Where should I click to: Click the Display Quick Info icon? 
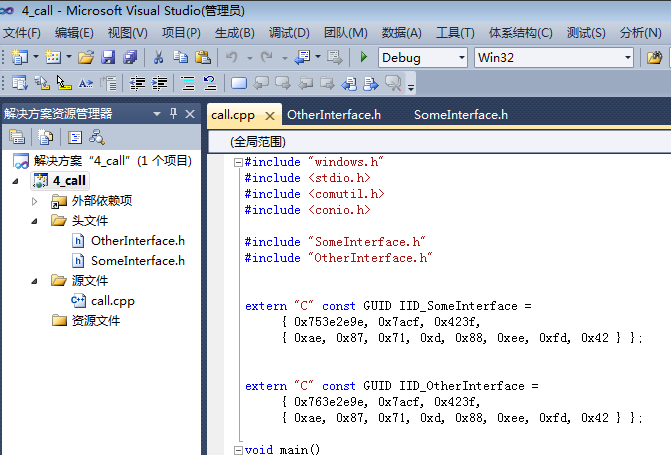[64, 83]
